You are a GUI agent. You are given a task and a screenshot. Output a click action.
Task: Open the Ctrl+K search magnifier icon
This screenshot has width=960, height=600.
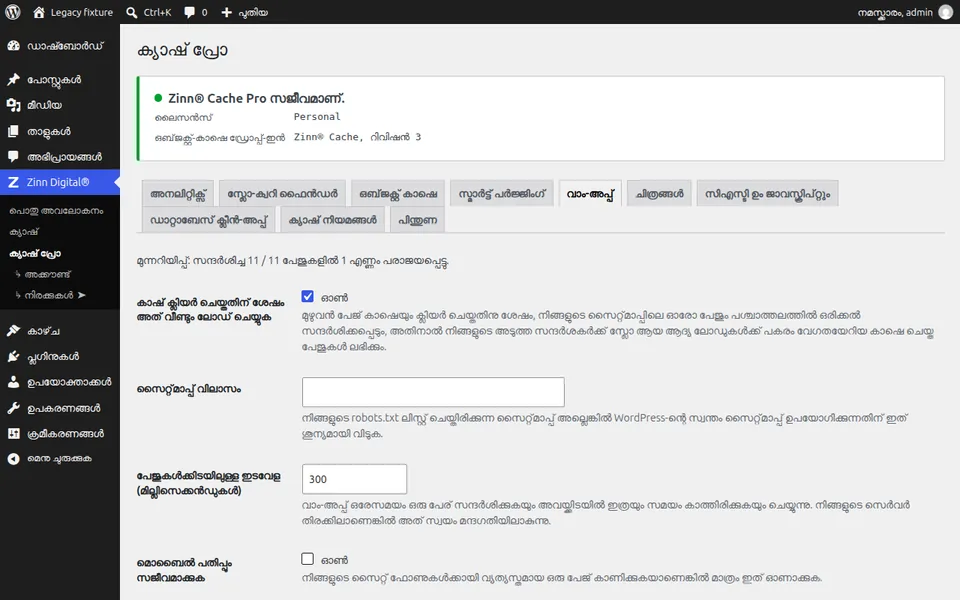click(x=132, y=12)
